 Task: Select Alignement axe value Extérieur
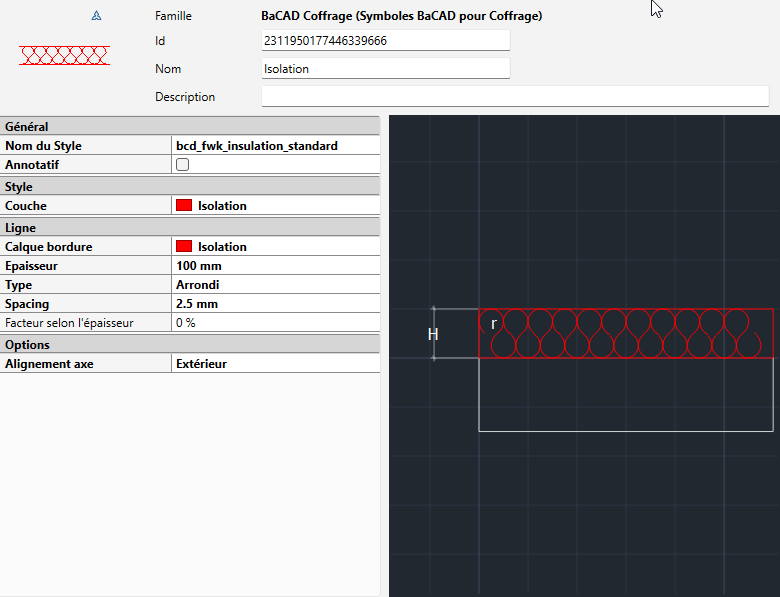click(276, 364)
